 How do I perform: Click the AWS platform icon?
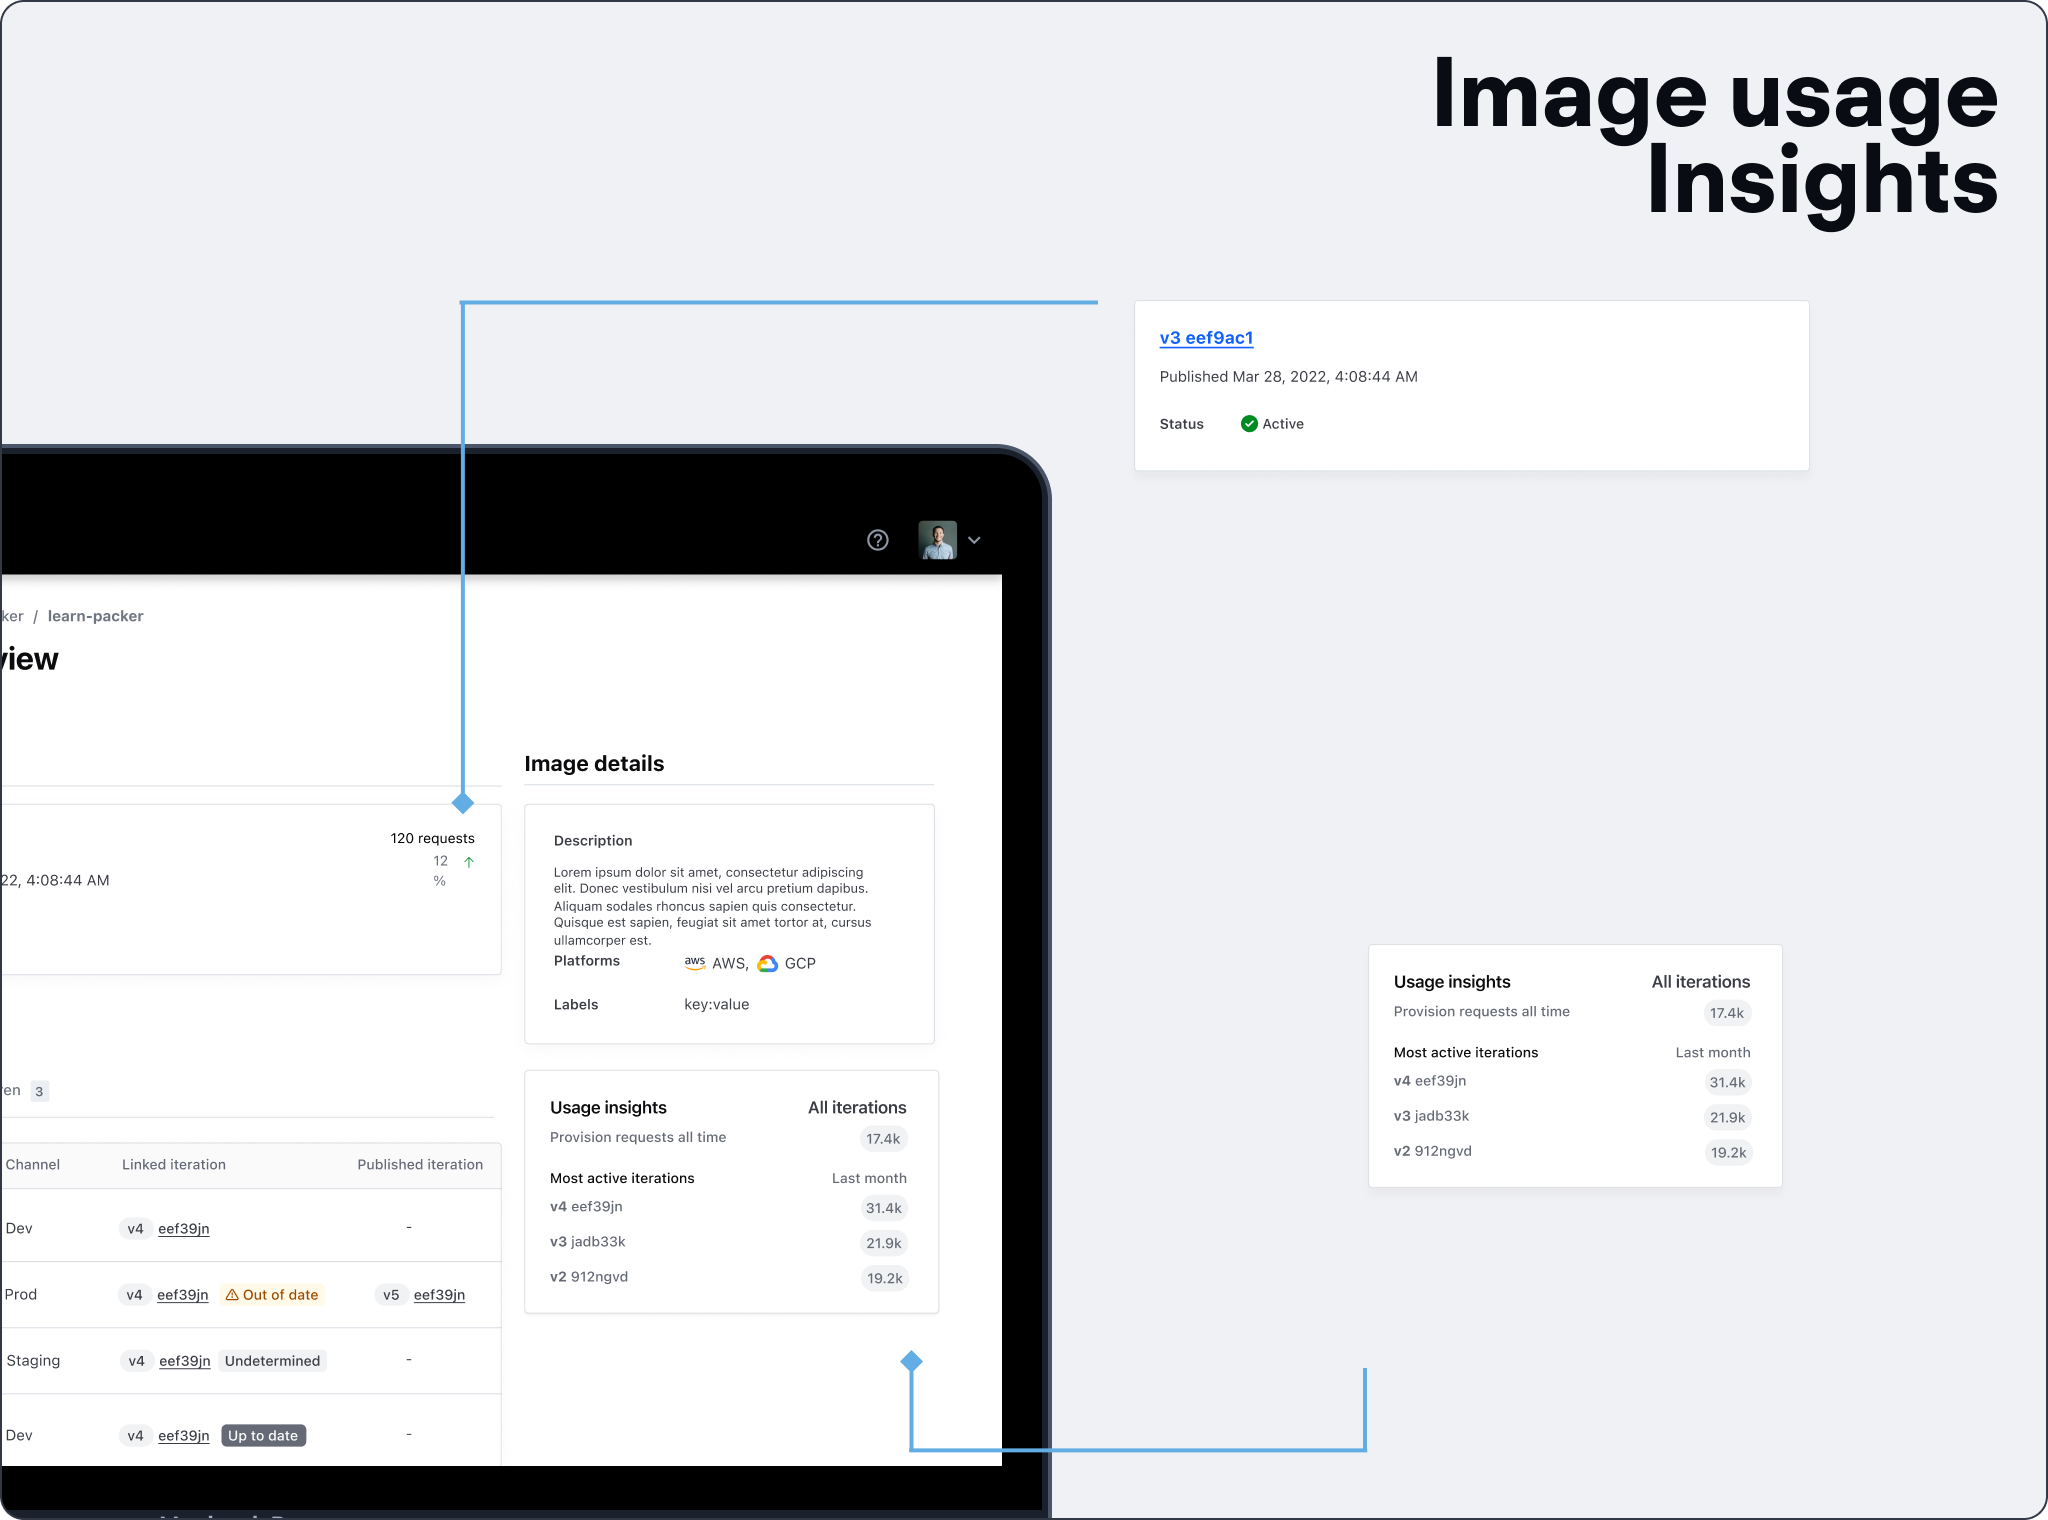(694, 963)
